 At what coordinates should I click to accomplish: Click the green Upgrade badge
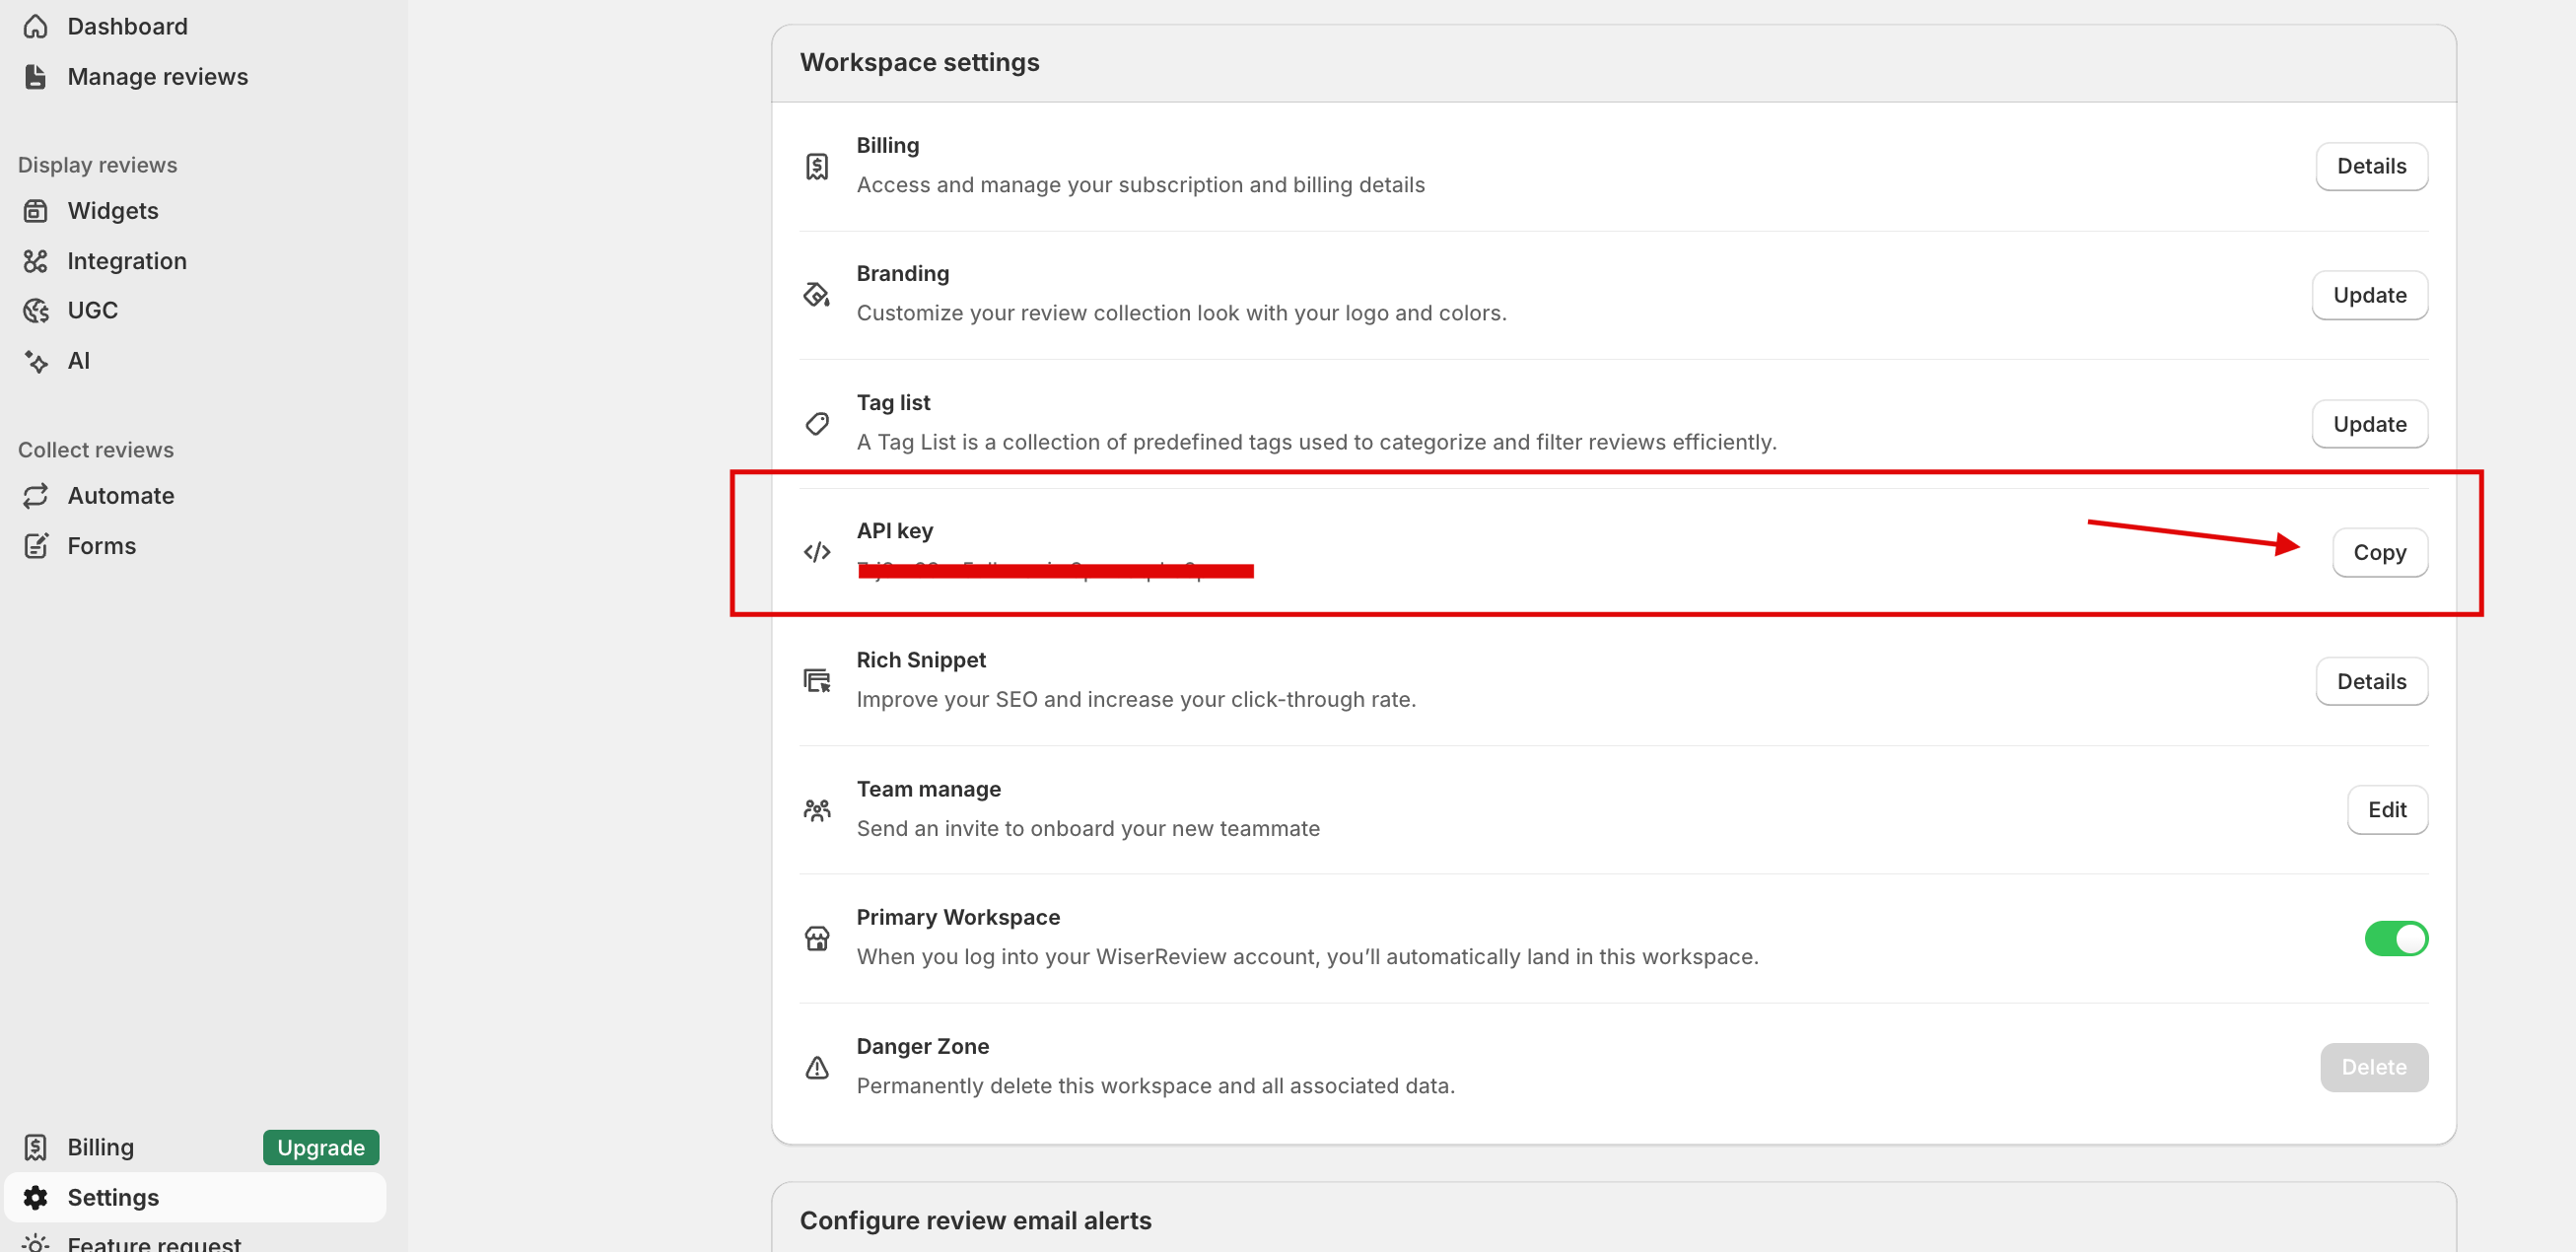[320, 1147]
